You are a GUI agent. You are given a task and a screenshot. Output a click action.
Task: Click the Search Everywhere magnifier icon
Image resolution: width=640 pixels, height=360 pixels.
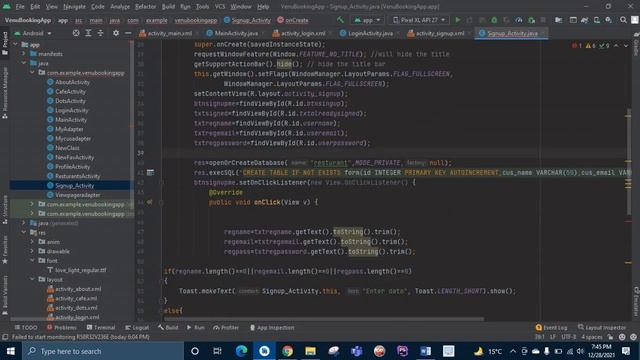pyautogui.click(x=623, y=20)
